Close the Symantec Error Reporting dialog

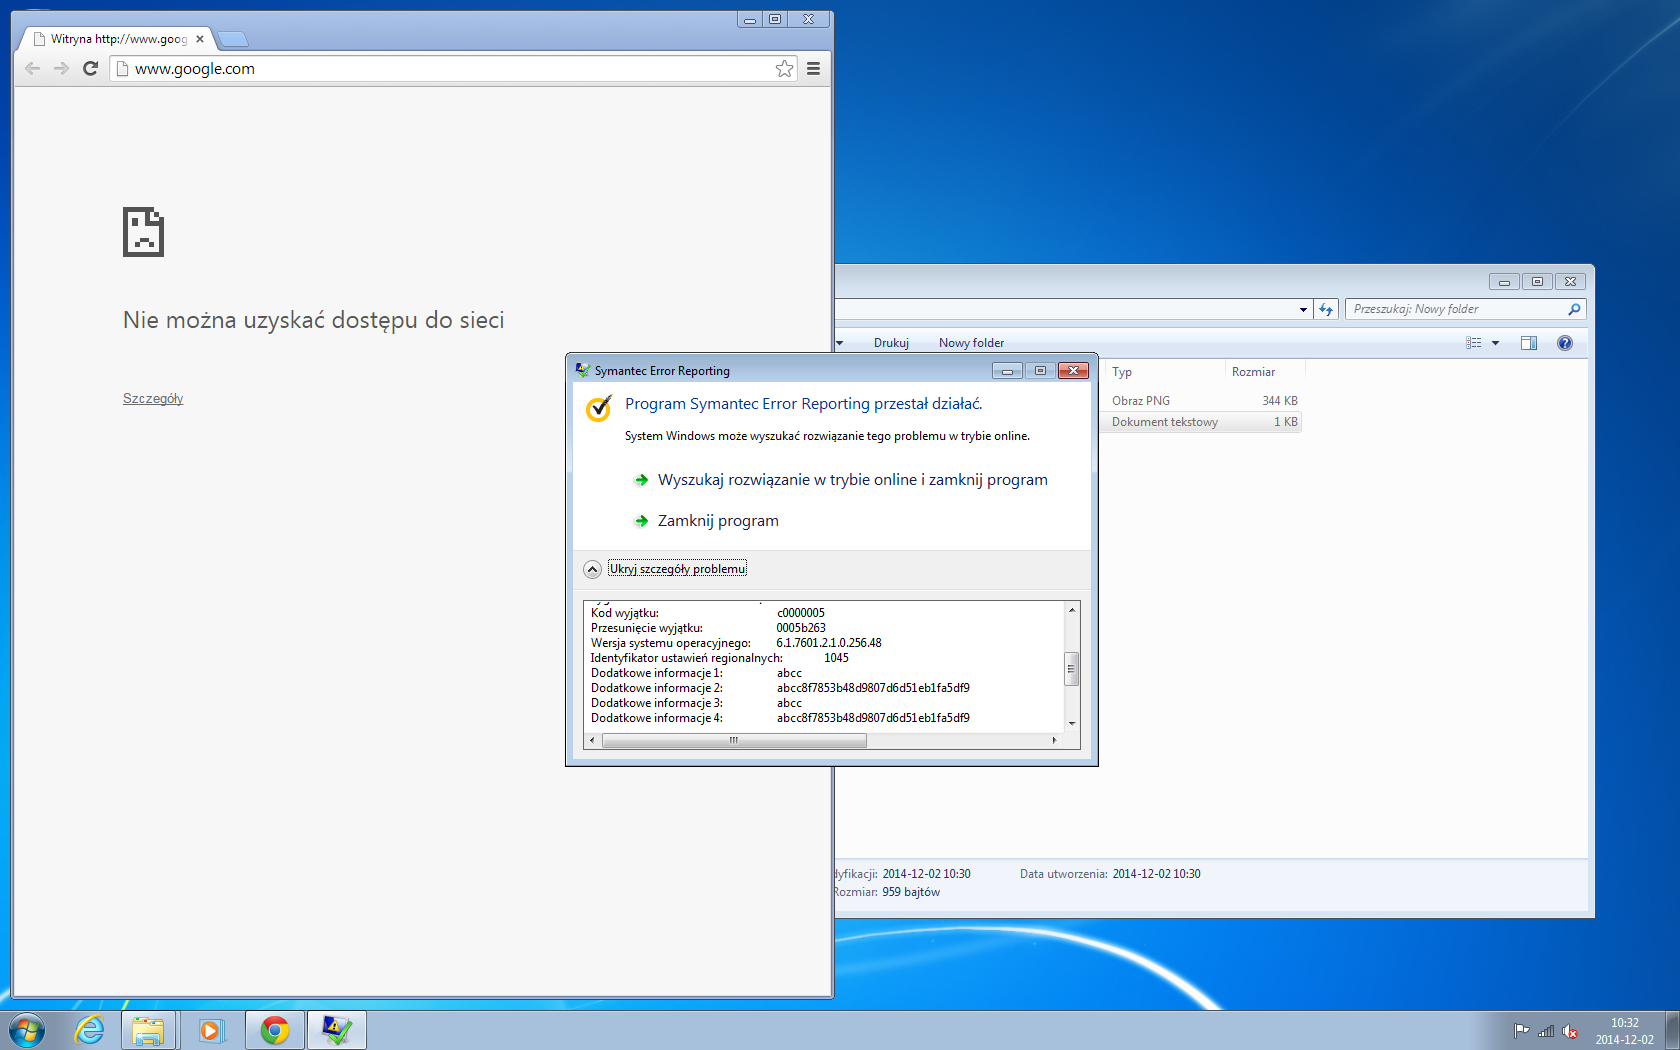(x=1073, y=371)
